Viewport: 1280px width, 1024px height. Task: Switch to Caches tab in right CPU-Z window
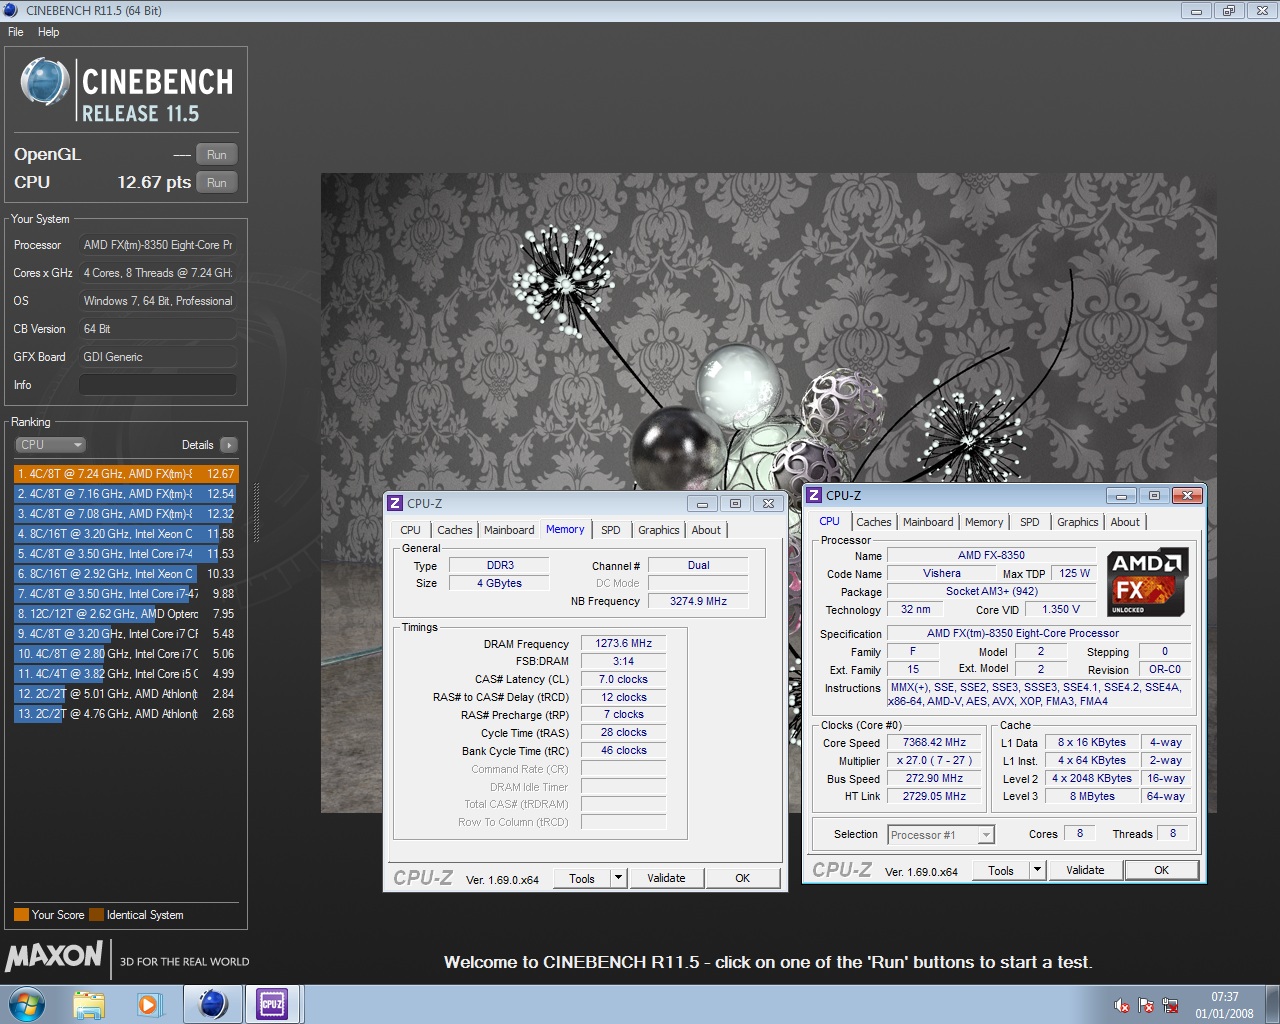tap(874, 522)
